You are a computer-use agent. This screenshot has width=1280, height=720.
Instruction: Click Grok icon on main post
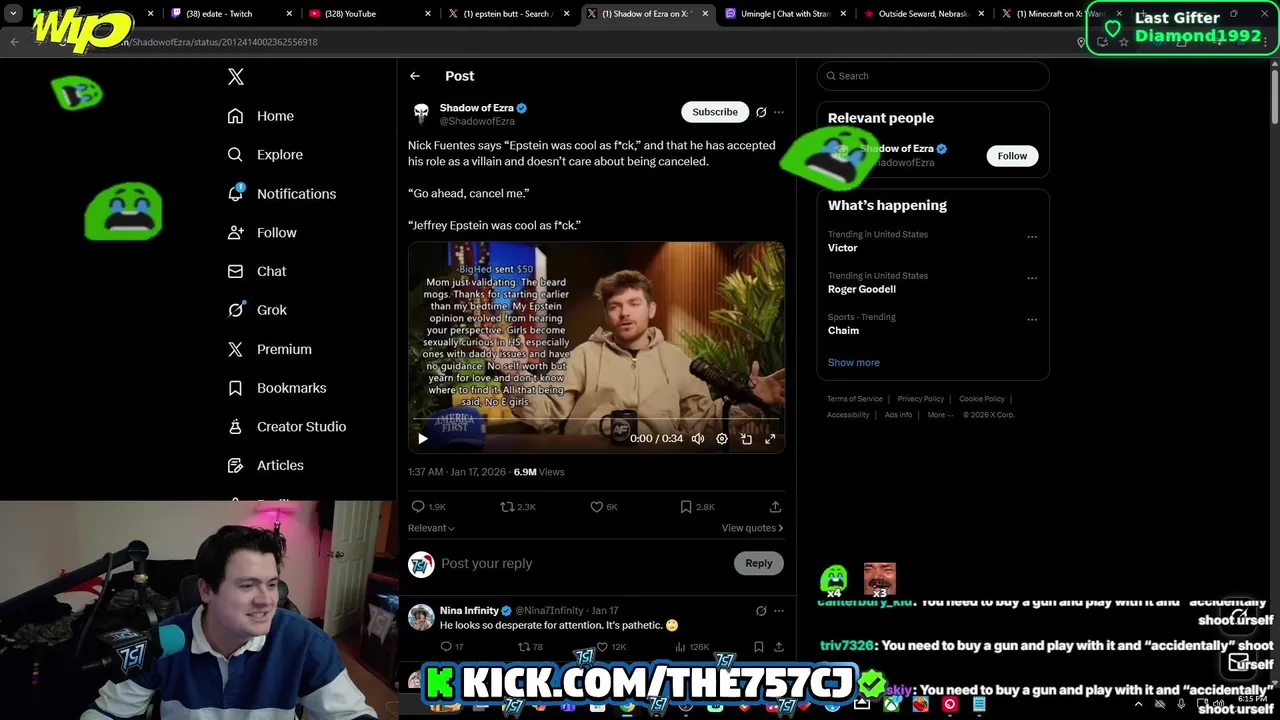point(761,112)
